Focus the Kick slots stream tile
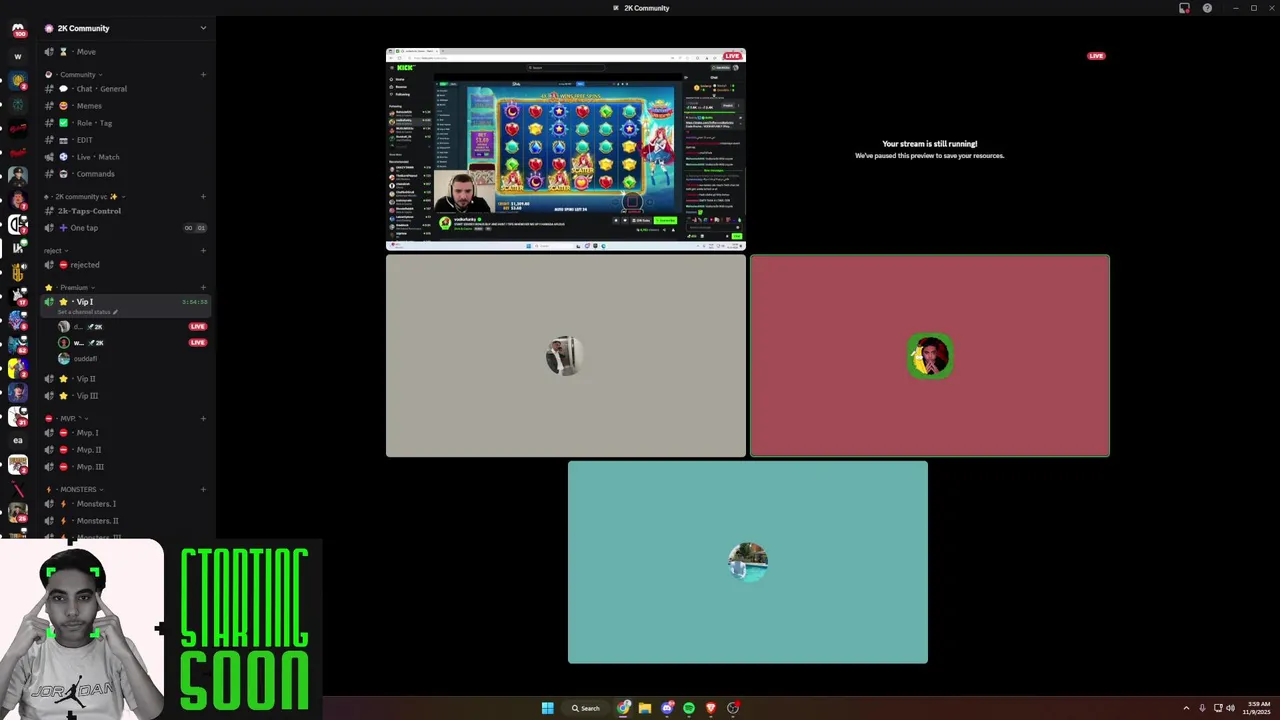 tap(566, 149)
